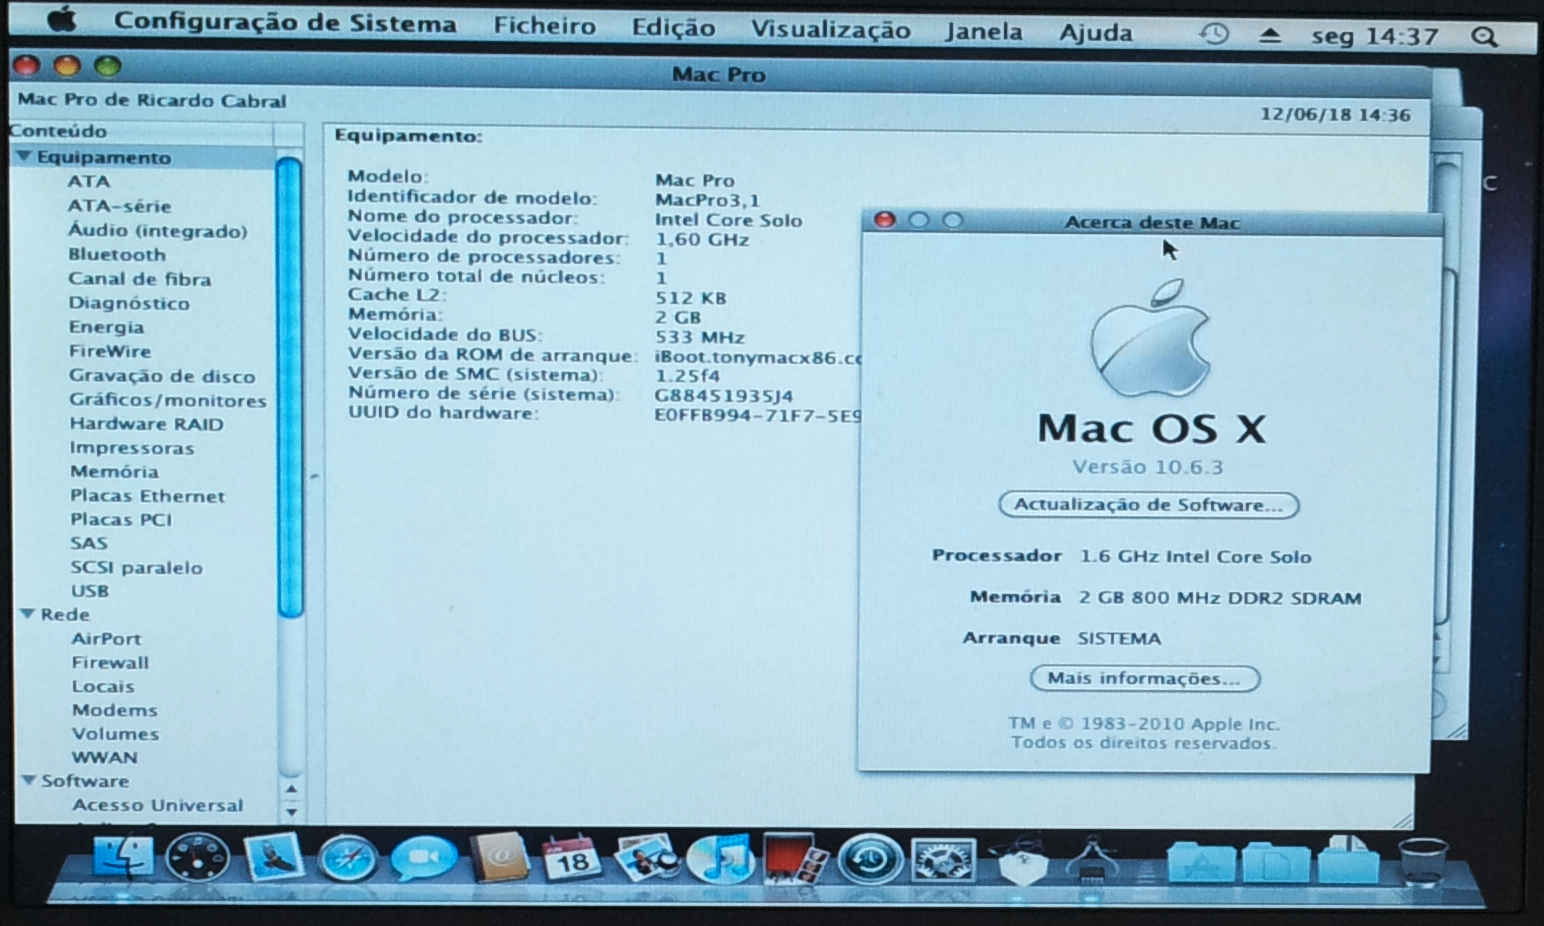Screen dimensions: 1544x926
Task: Open Documents folder stack in Dock
Action: click(1275, 861)
